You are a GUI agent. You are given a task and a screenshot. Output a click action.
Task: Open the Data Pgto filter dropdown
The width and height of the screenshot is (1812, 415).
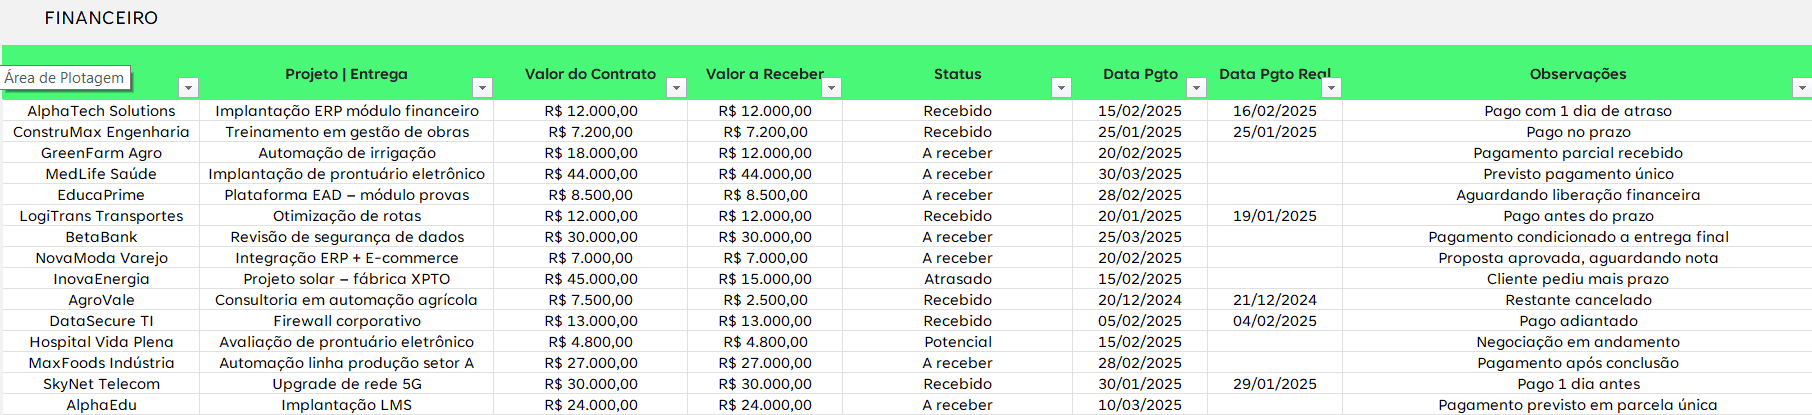(x=1196, y=88)
